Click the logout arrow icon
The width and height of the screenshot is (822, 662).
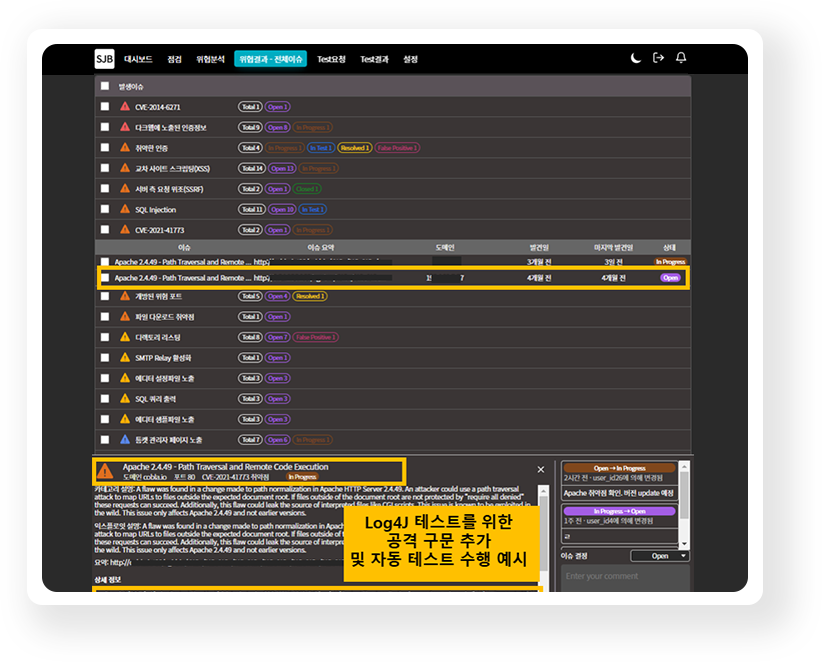658,58
